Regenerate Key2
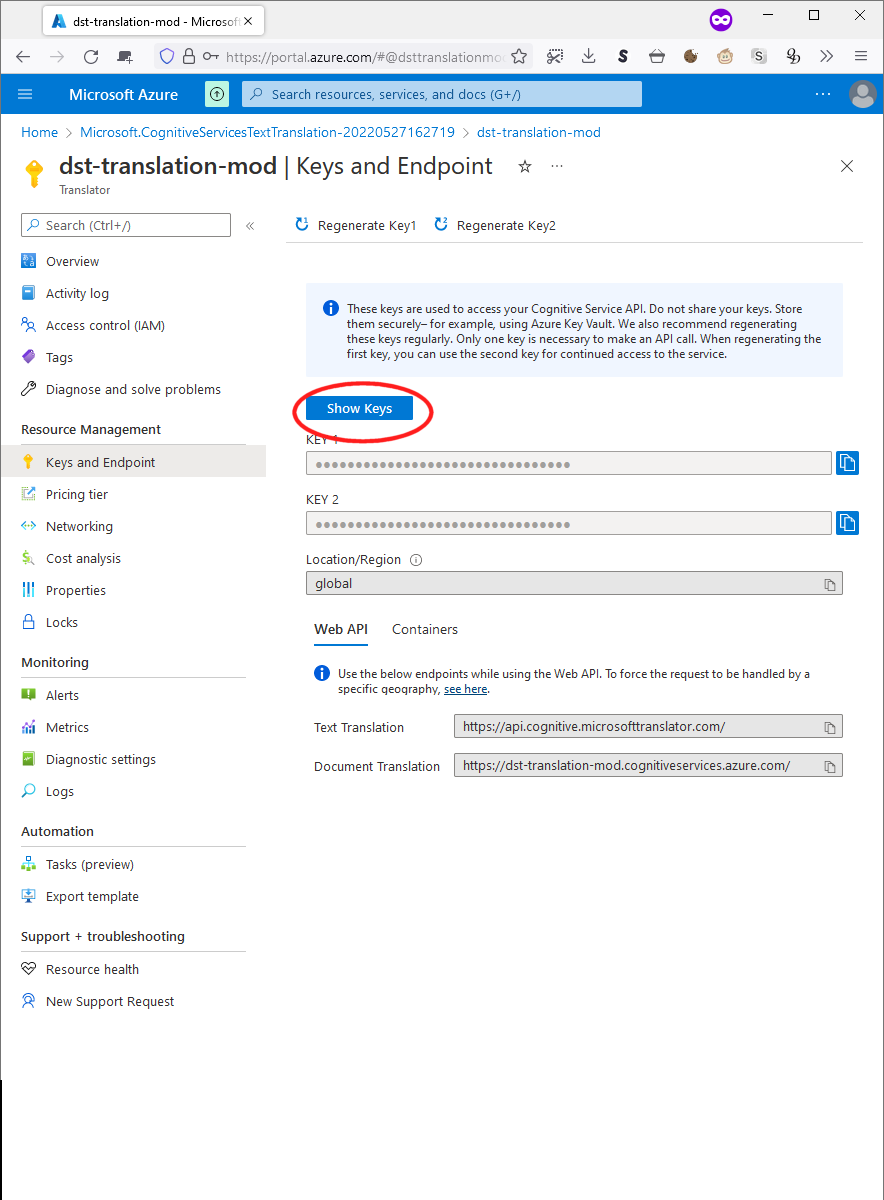This screenshot has height=1200, width=884. [495, 226]
